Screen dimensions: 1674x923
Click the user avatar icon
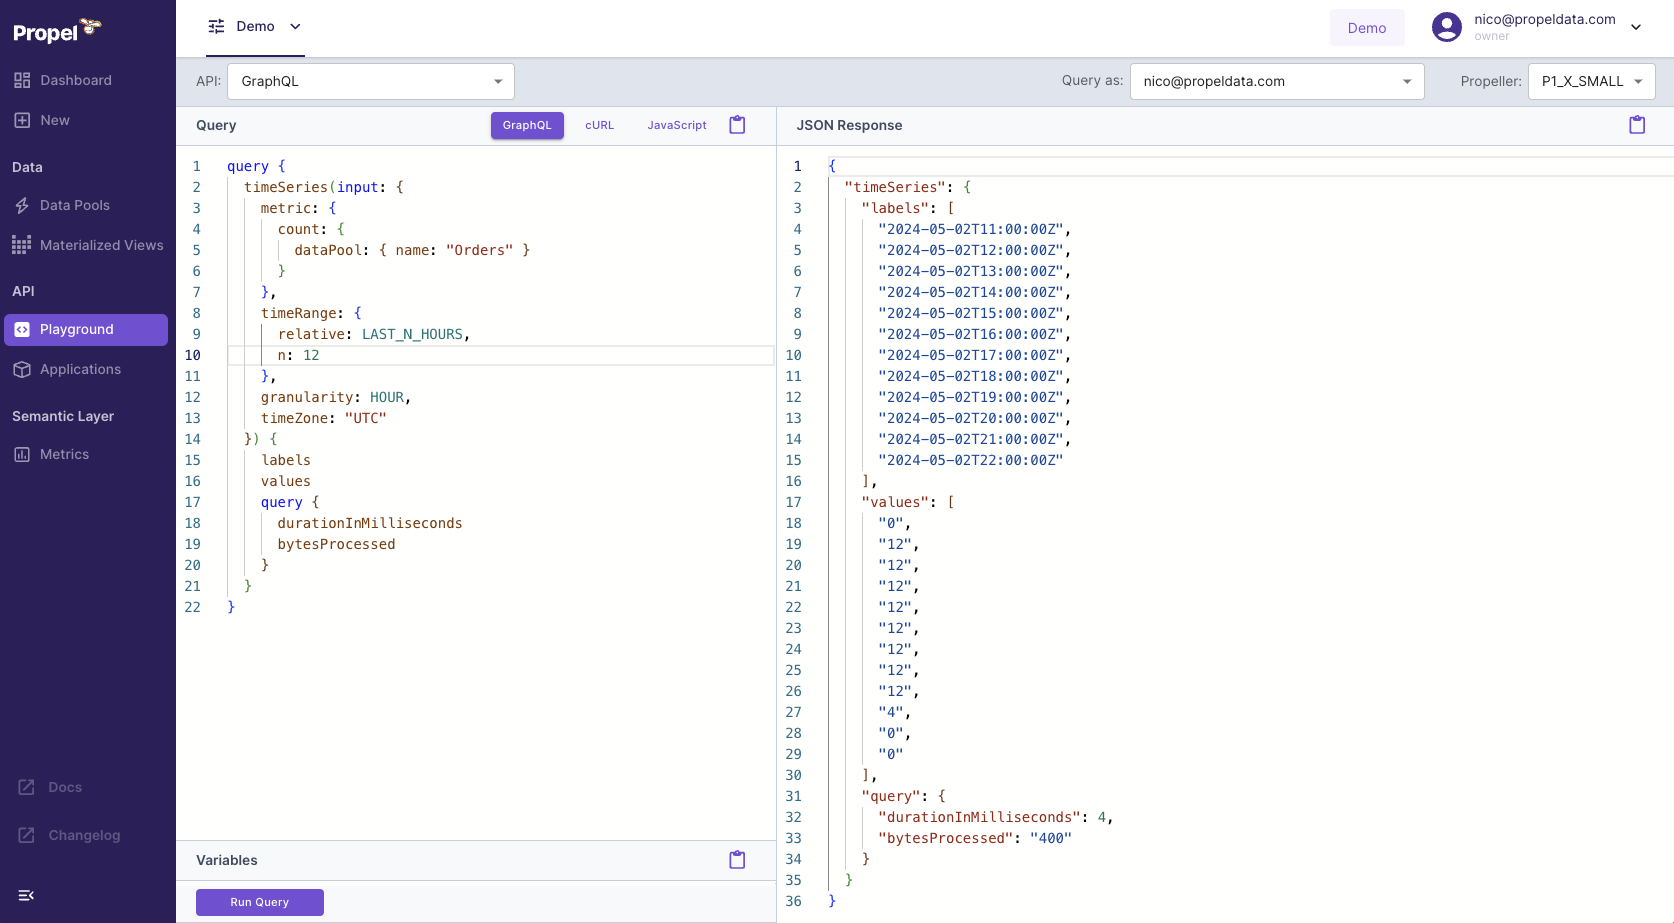coord(1446,27)
